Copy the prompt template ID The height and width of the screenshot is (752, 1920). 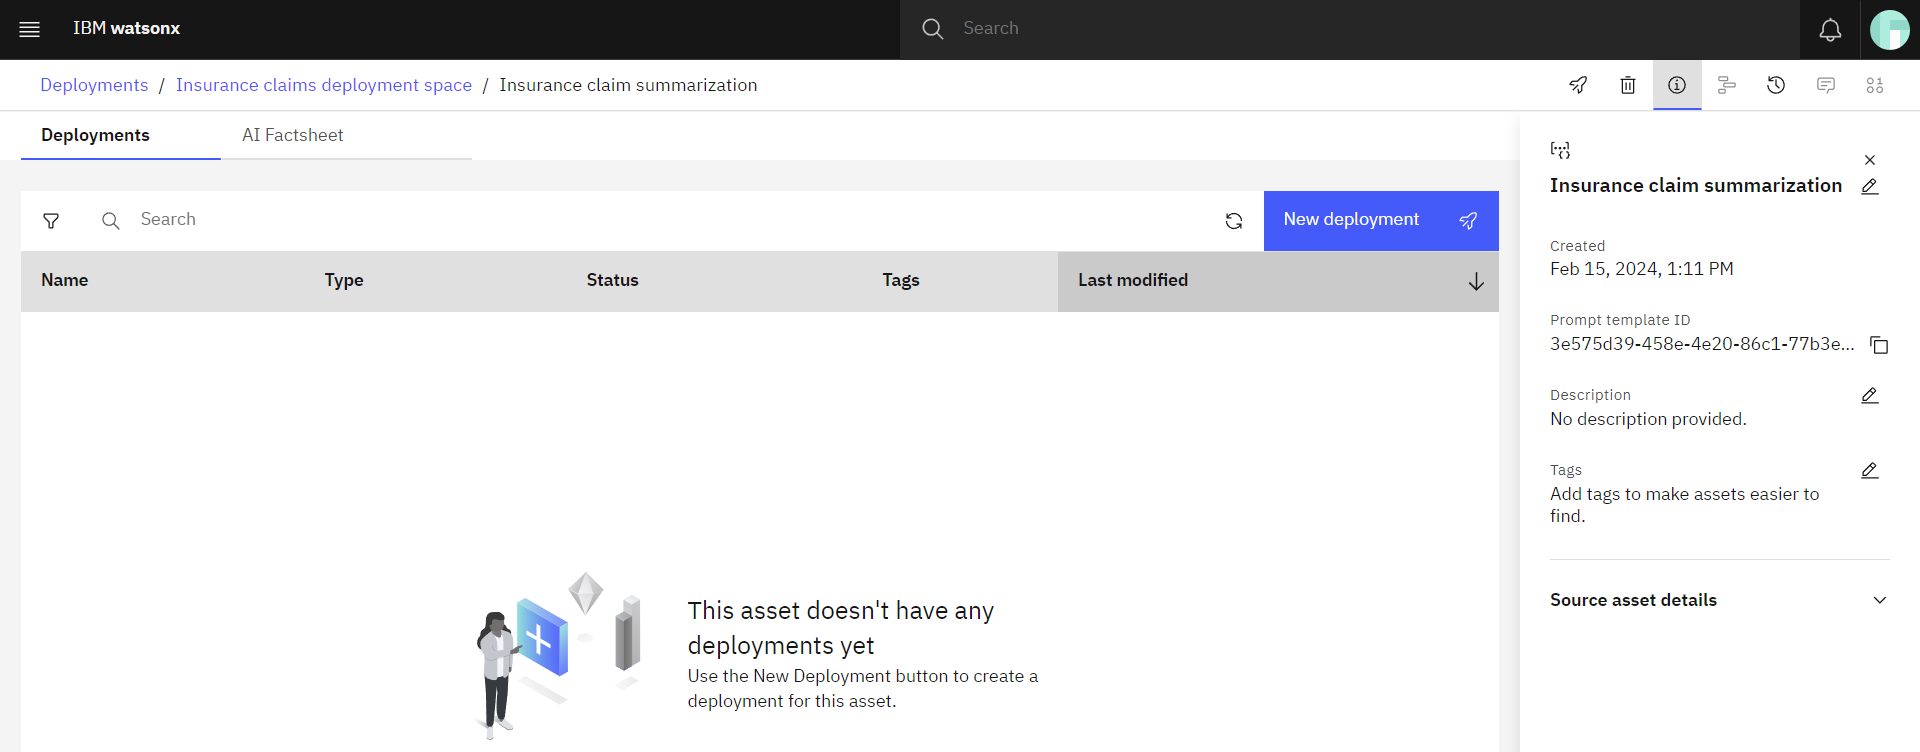[1879, 345]
